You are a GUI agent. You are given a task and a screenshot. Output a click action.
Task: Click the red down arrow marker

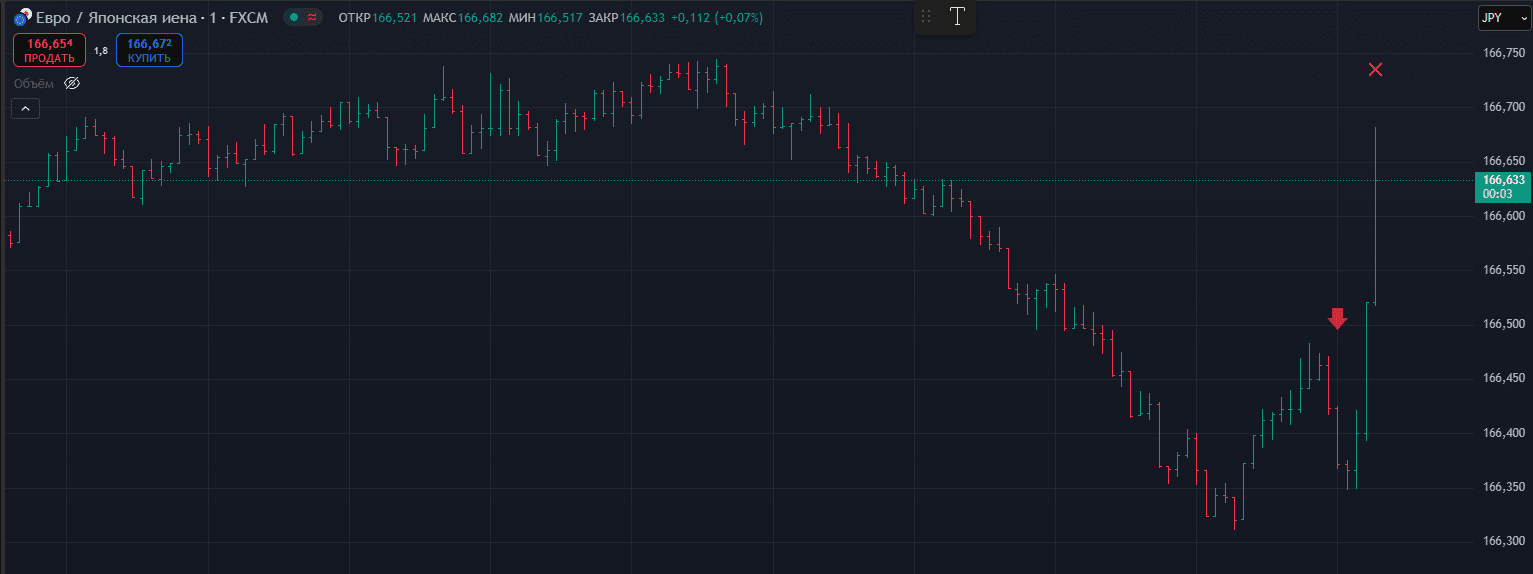point(1338,318)
